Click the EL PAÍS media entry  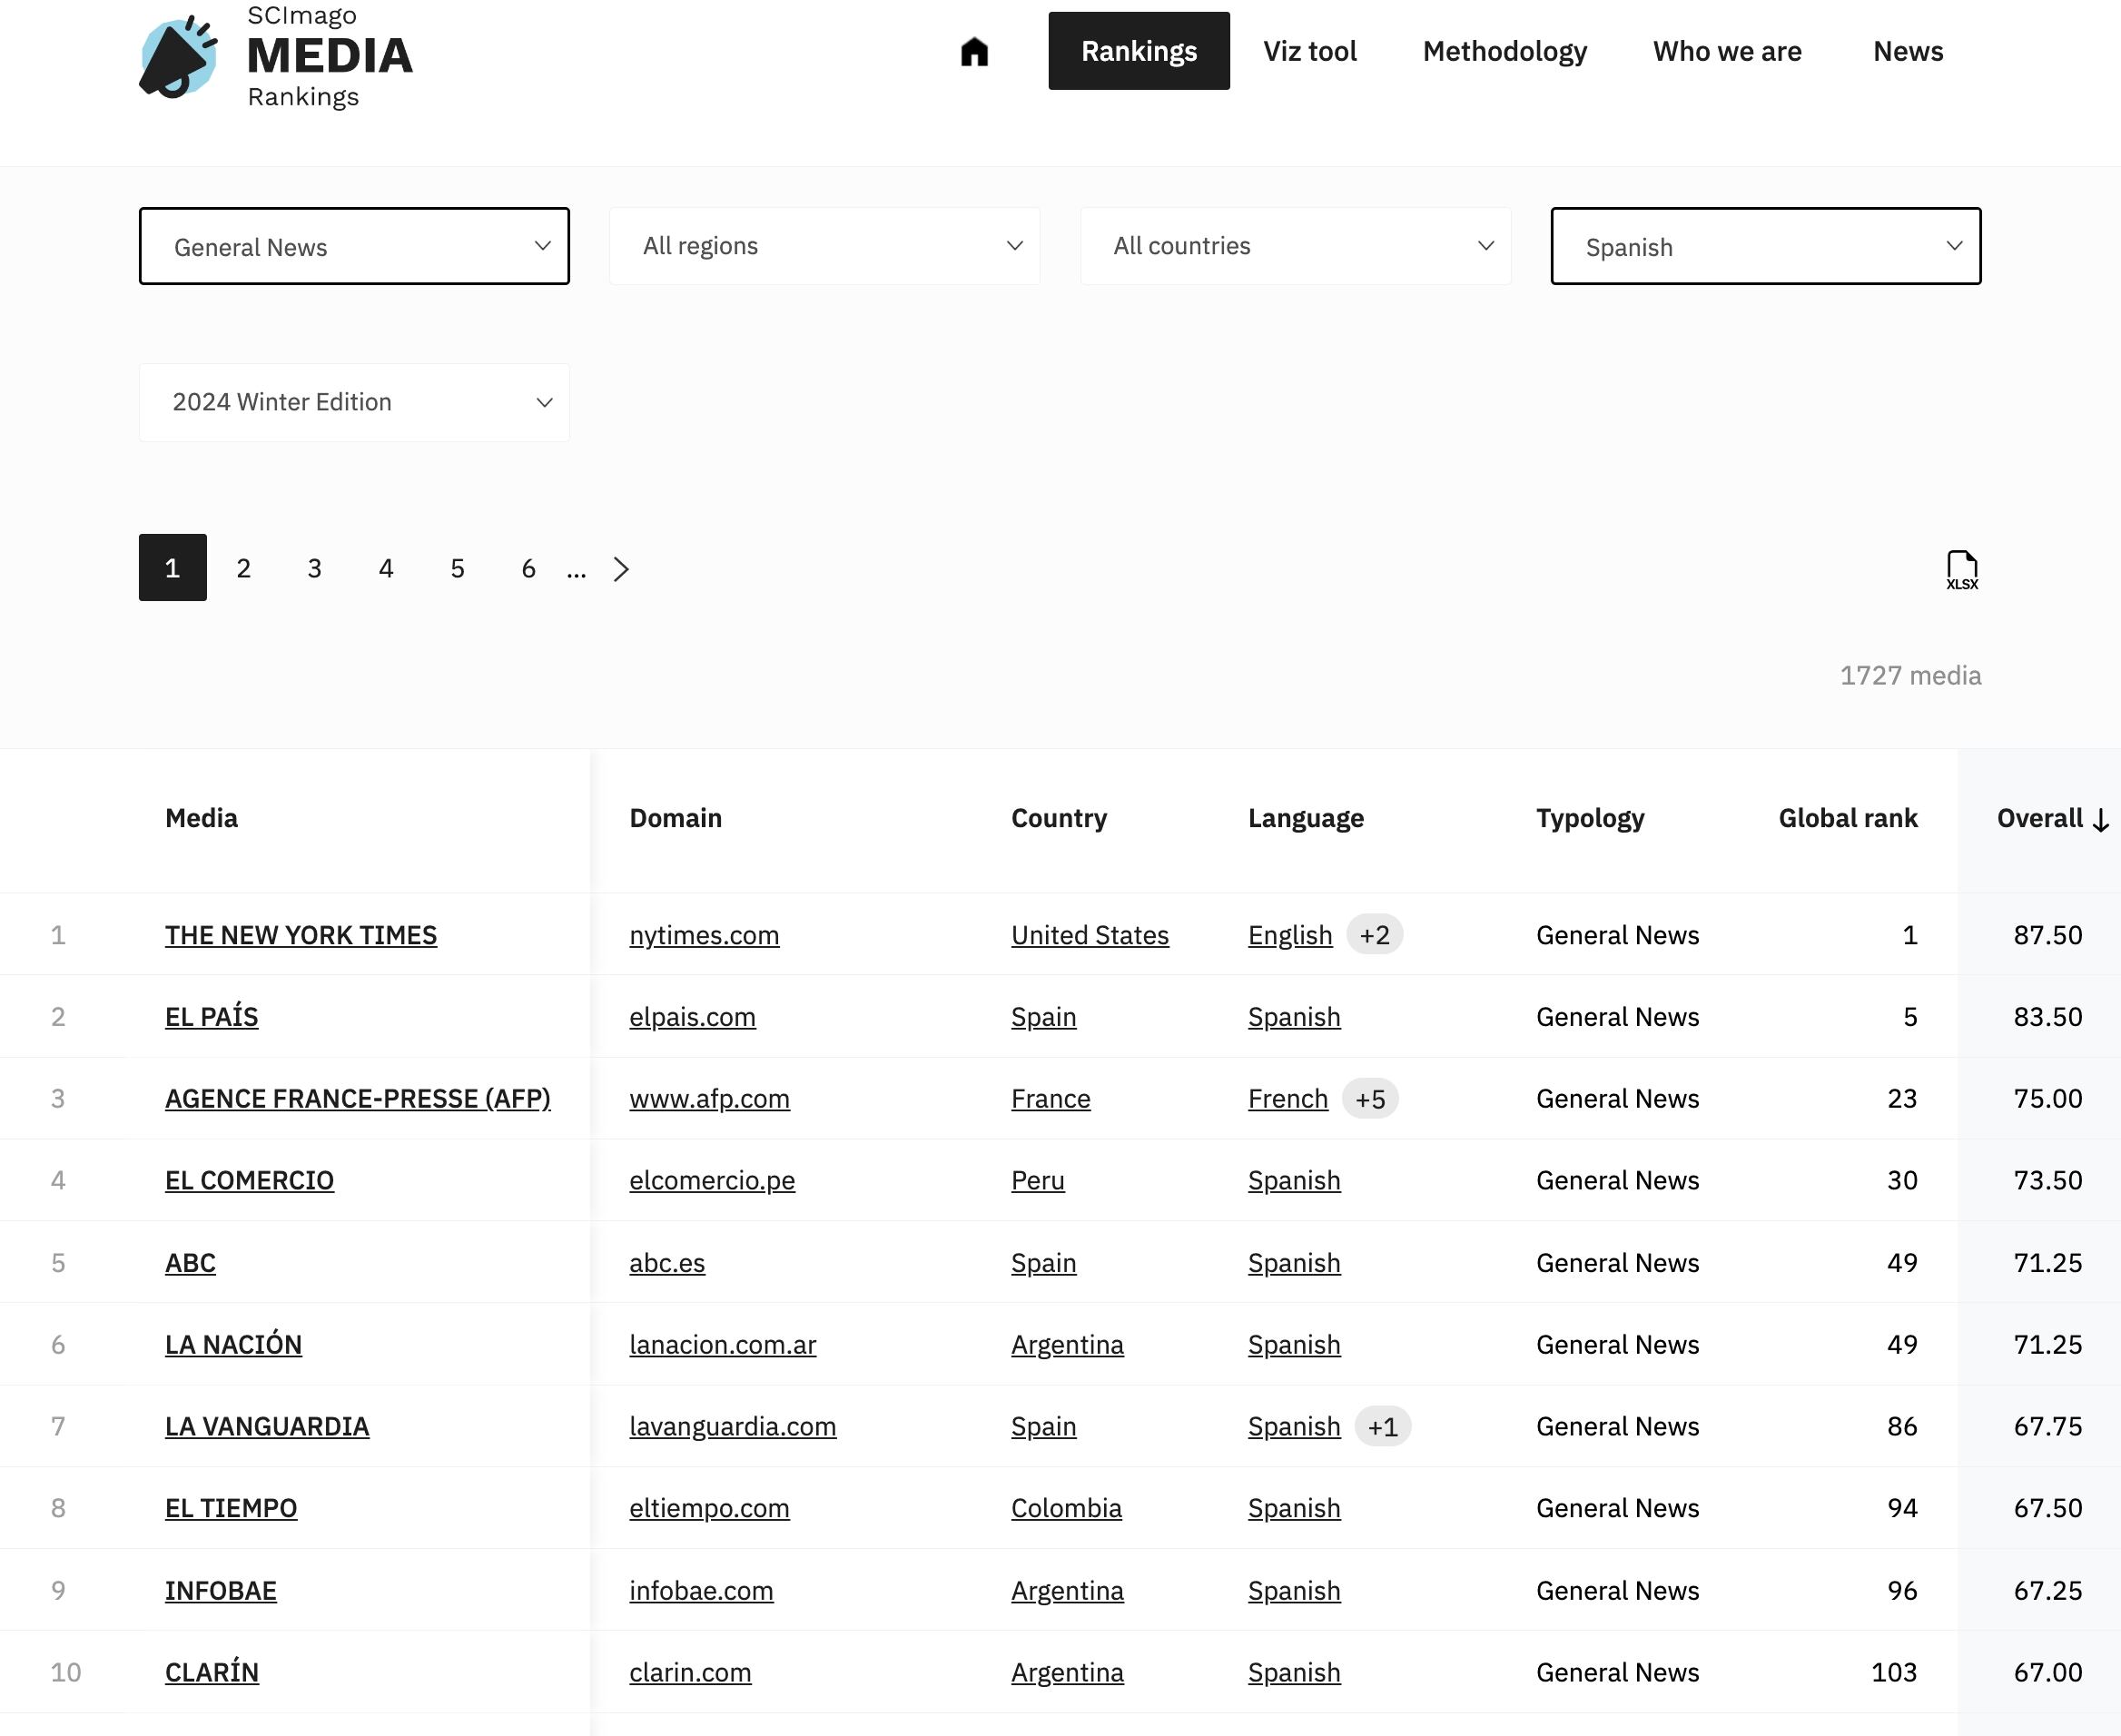[x=211, y=1016]
